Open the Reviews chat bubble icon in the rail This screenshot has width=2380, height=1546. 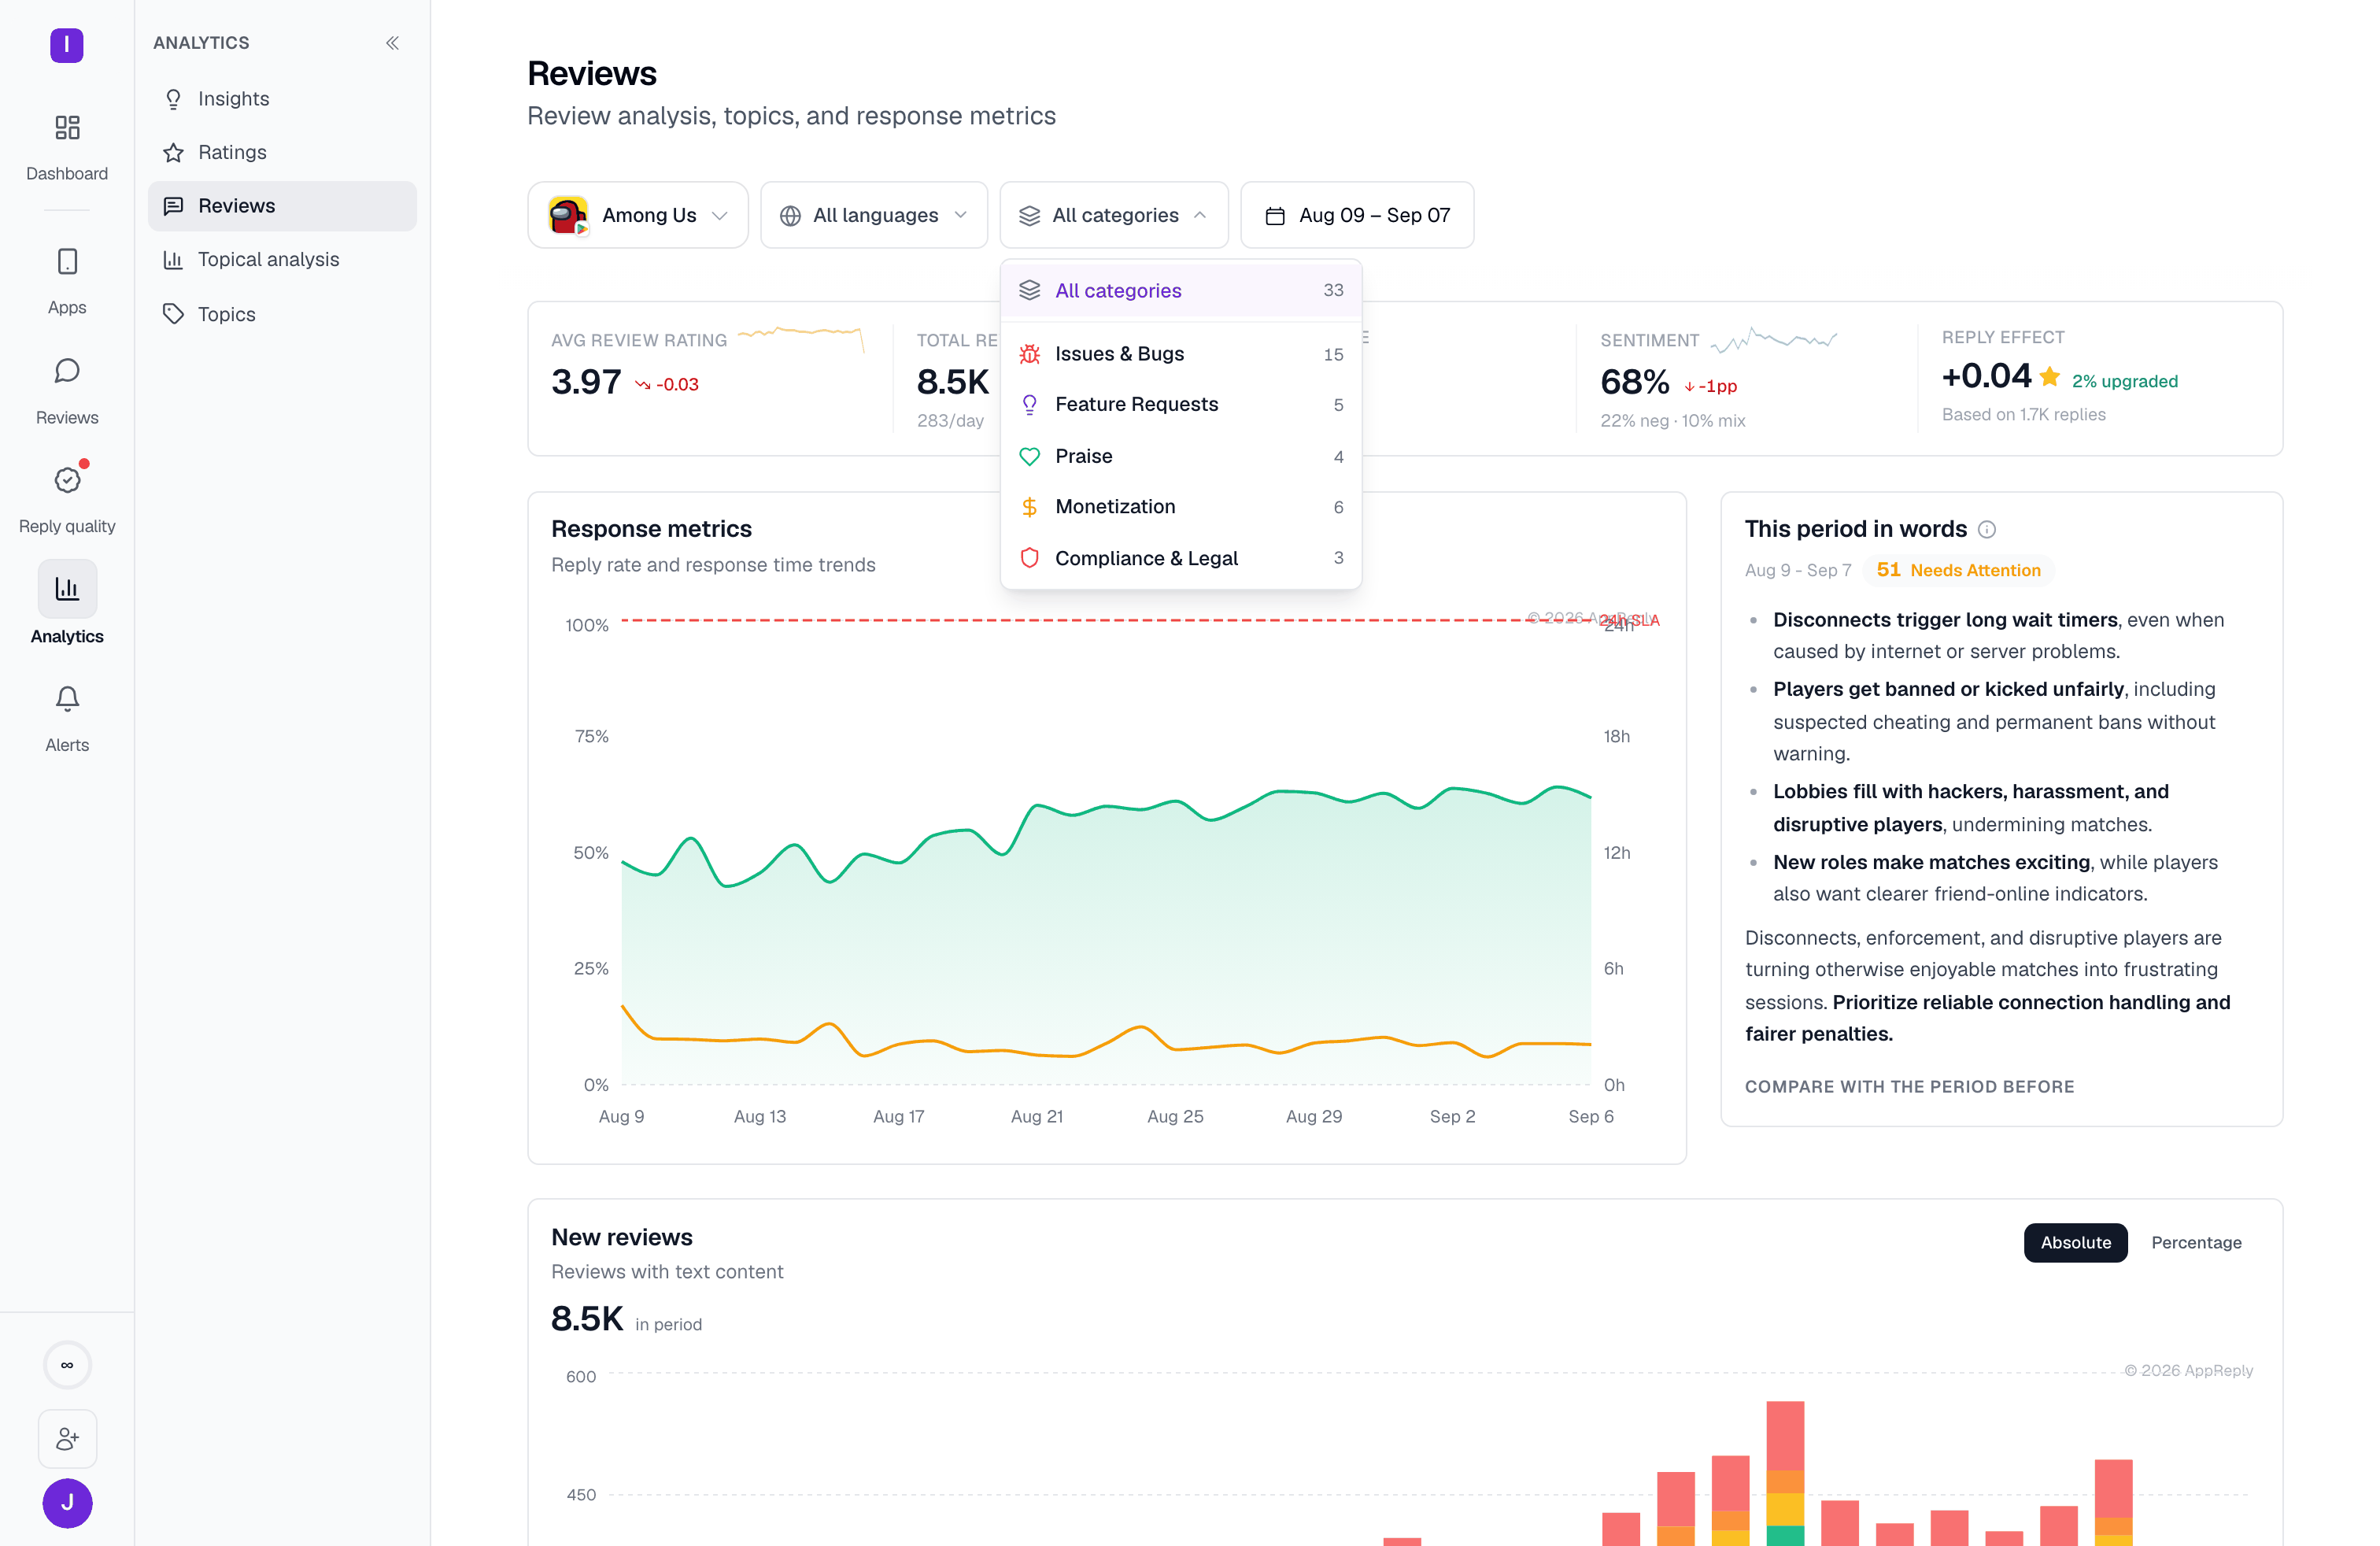point(67,371)
